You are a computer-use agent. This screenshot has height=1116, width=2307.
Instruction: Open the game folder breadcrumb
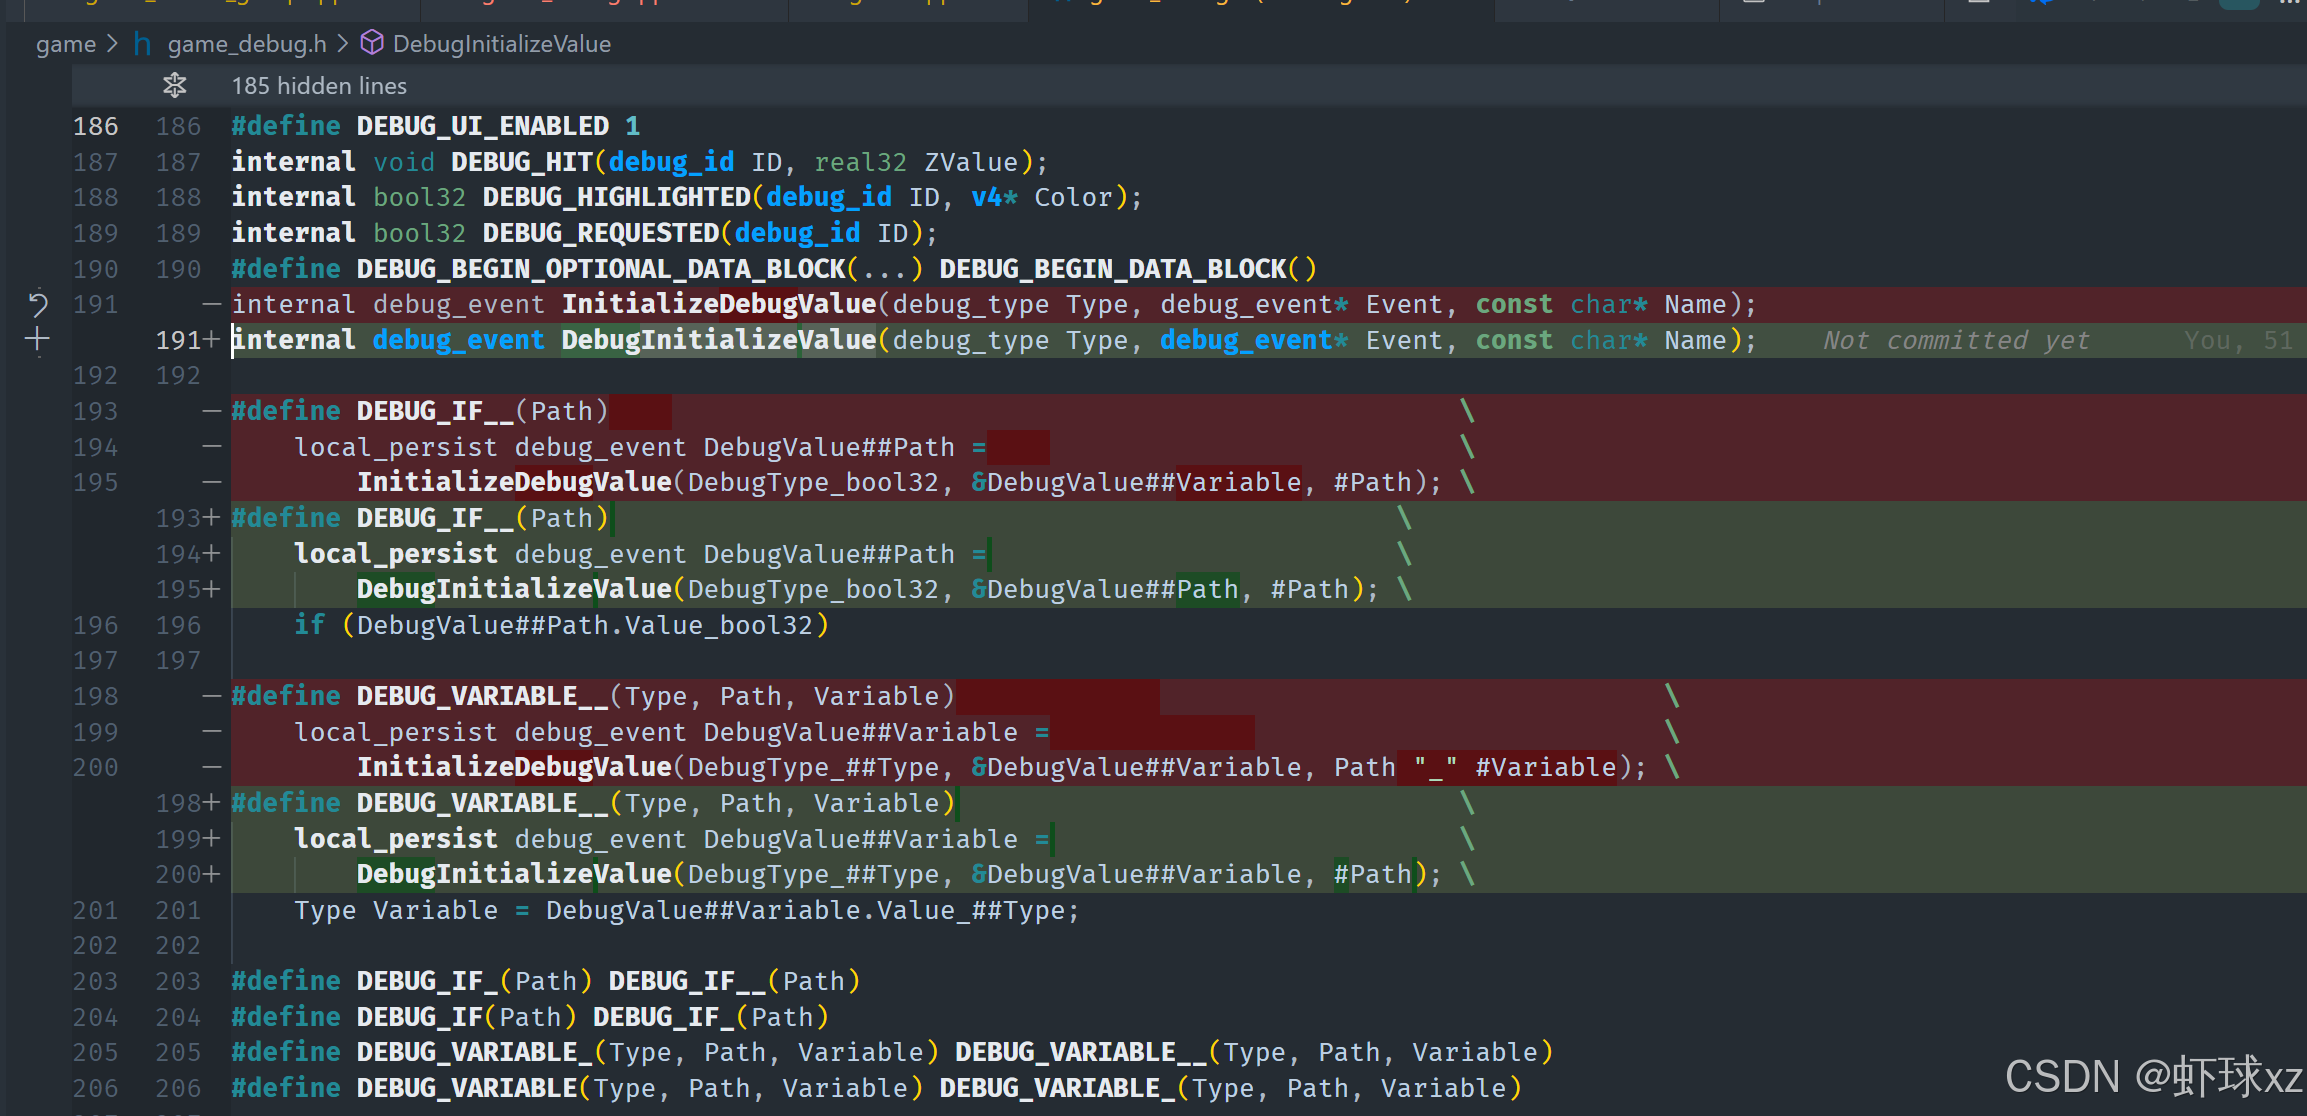(x=66, y=44)
